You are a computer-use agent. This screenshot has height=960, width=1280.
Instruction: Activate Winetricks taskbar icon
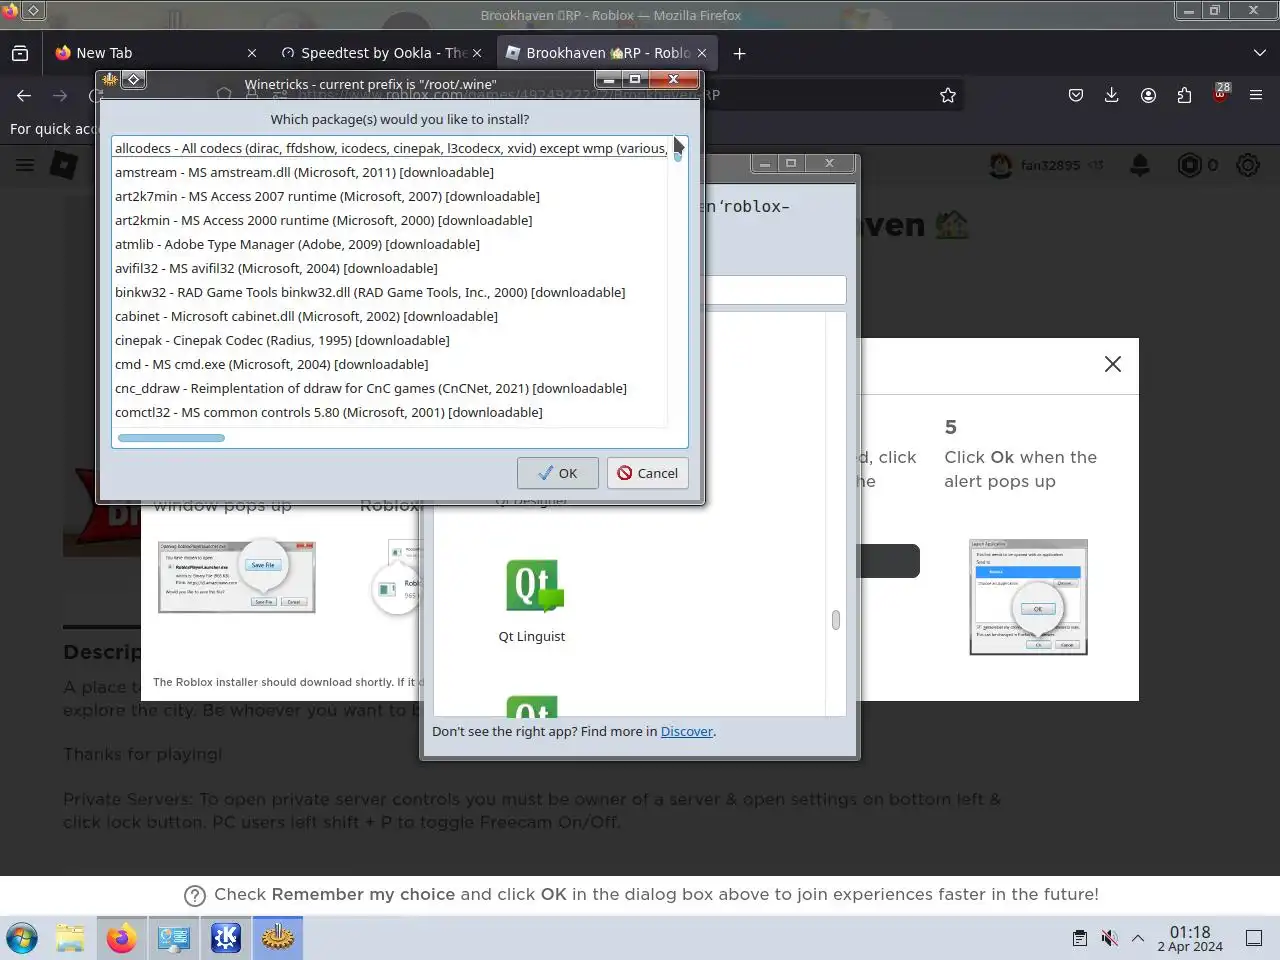coord(277,938)
